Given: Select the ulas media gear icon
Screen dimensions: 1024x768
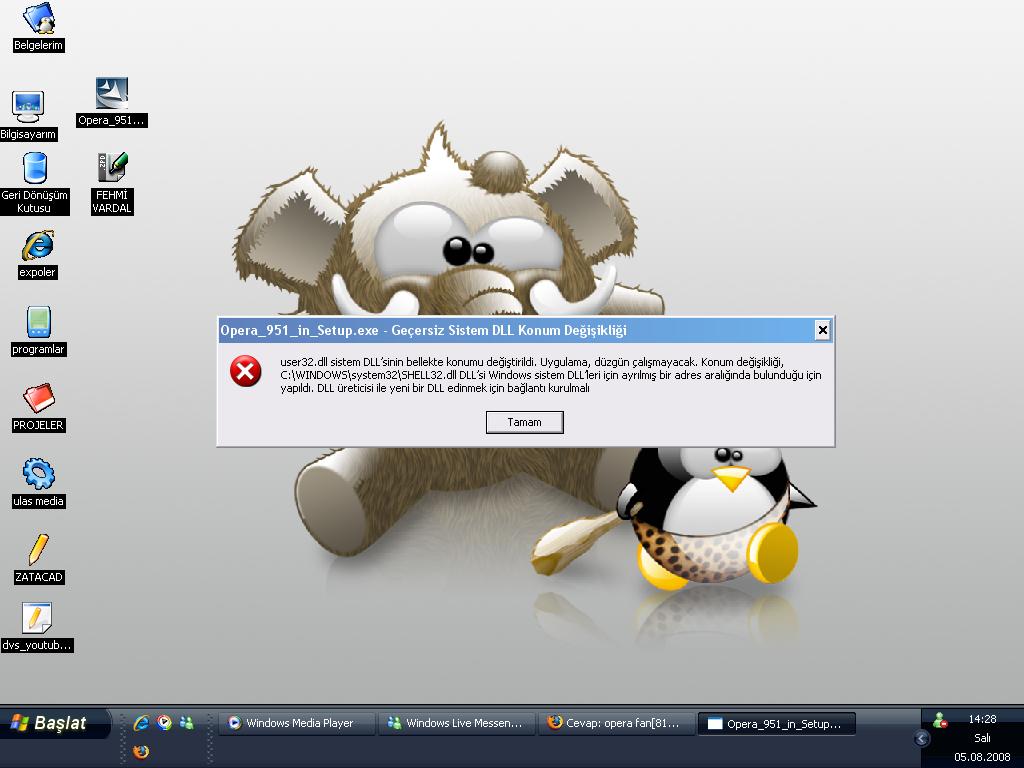Looking at the screenshot, I should (38, 474).
